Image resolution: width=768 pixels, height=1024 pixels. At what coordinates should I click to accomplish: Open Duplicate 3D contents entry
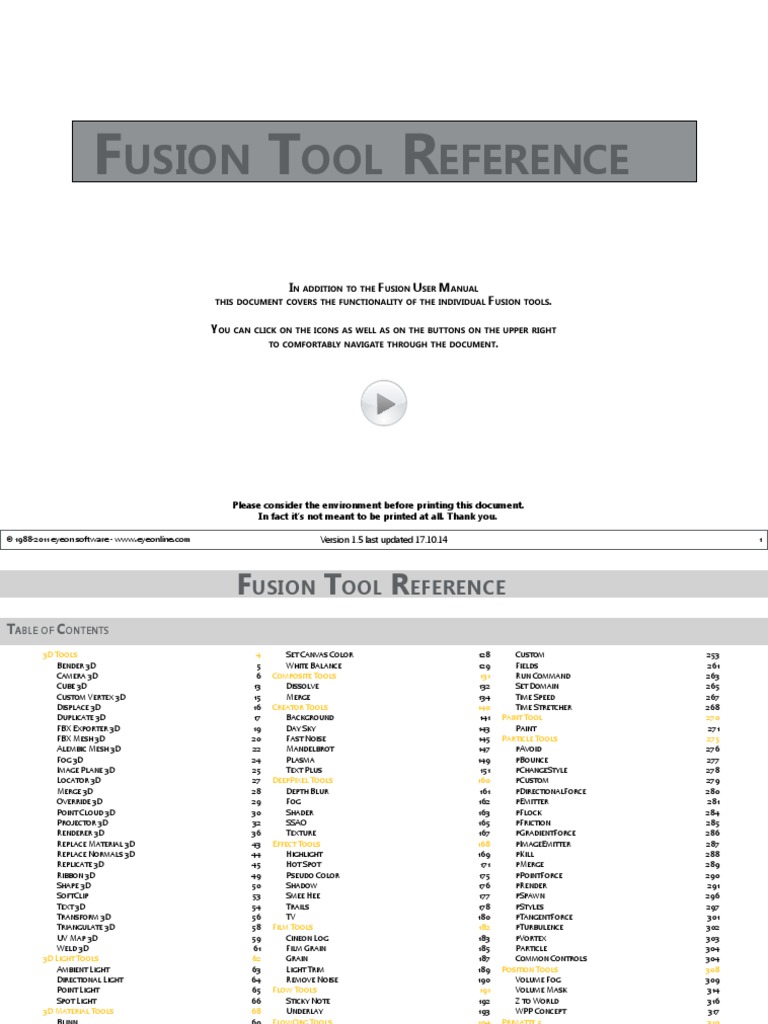pyautogui.click(x=81, y=717)
